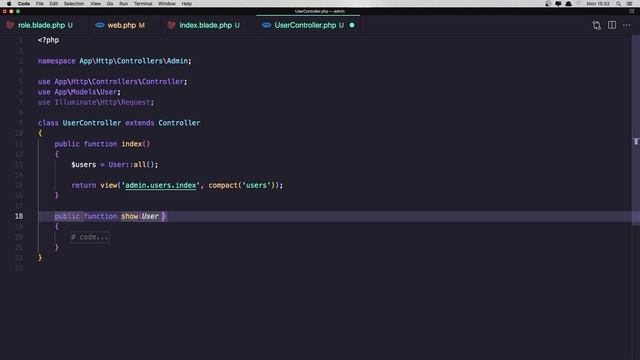Open changes compare icon in editor toolbar
Viewport: 640px width, 360px height.
pyautogui.click(x=597, y=25)
